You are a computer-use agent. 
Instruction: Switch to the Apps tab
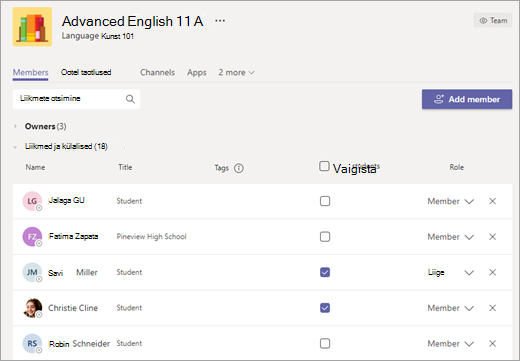click(x=197, y=72)
